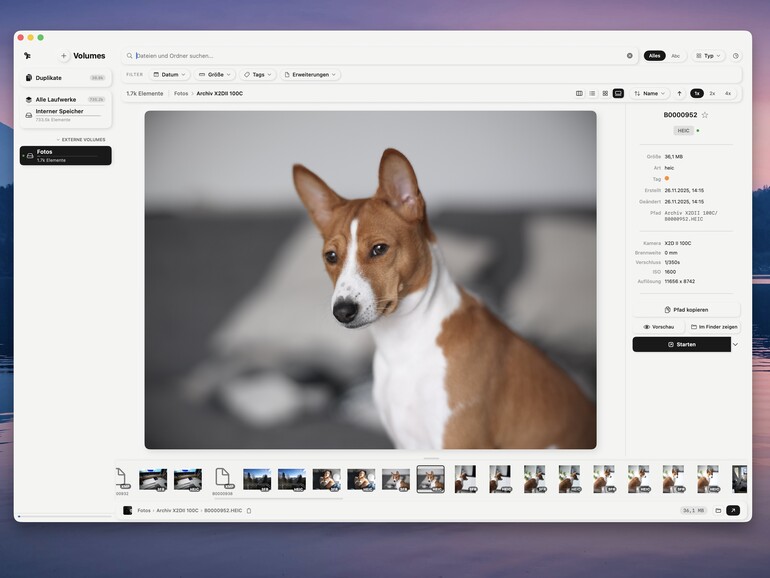The image size is (770, 578).
Task: Switch search mode to Abc
Action: 676,55
